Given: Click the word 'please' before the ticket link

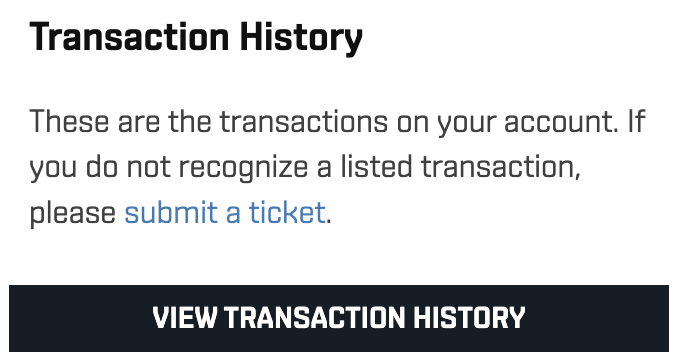Looking at the screenshot, I should click(x=73, y=214).
